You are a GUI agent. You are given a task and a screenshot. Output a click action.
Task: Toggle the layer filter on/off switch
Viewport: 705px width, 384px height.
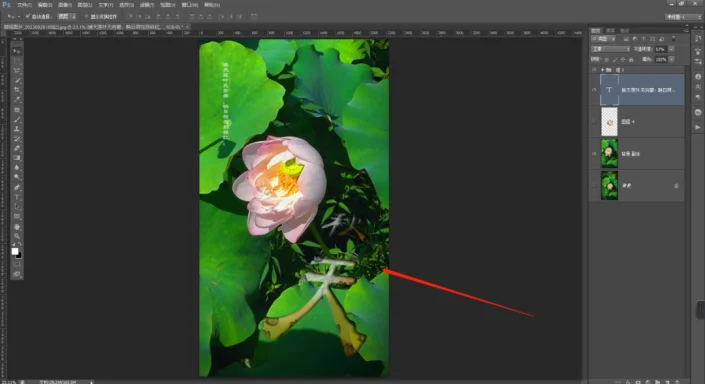(673, 39)
